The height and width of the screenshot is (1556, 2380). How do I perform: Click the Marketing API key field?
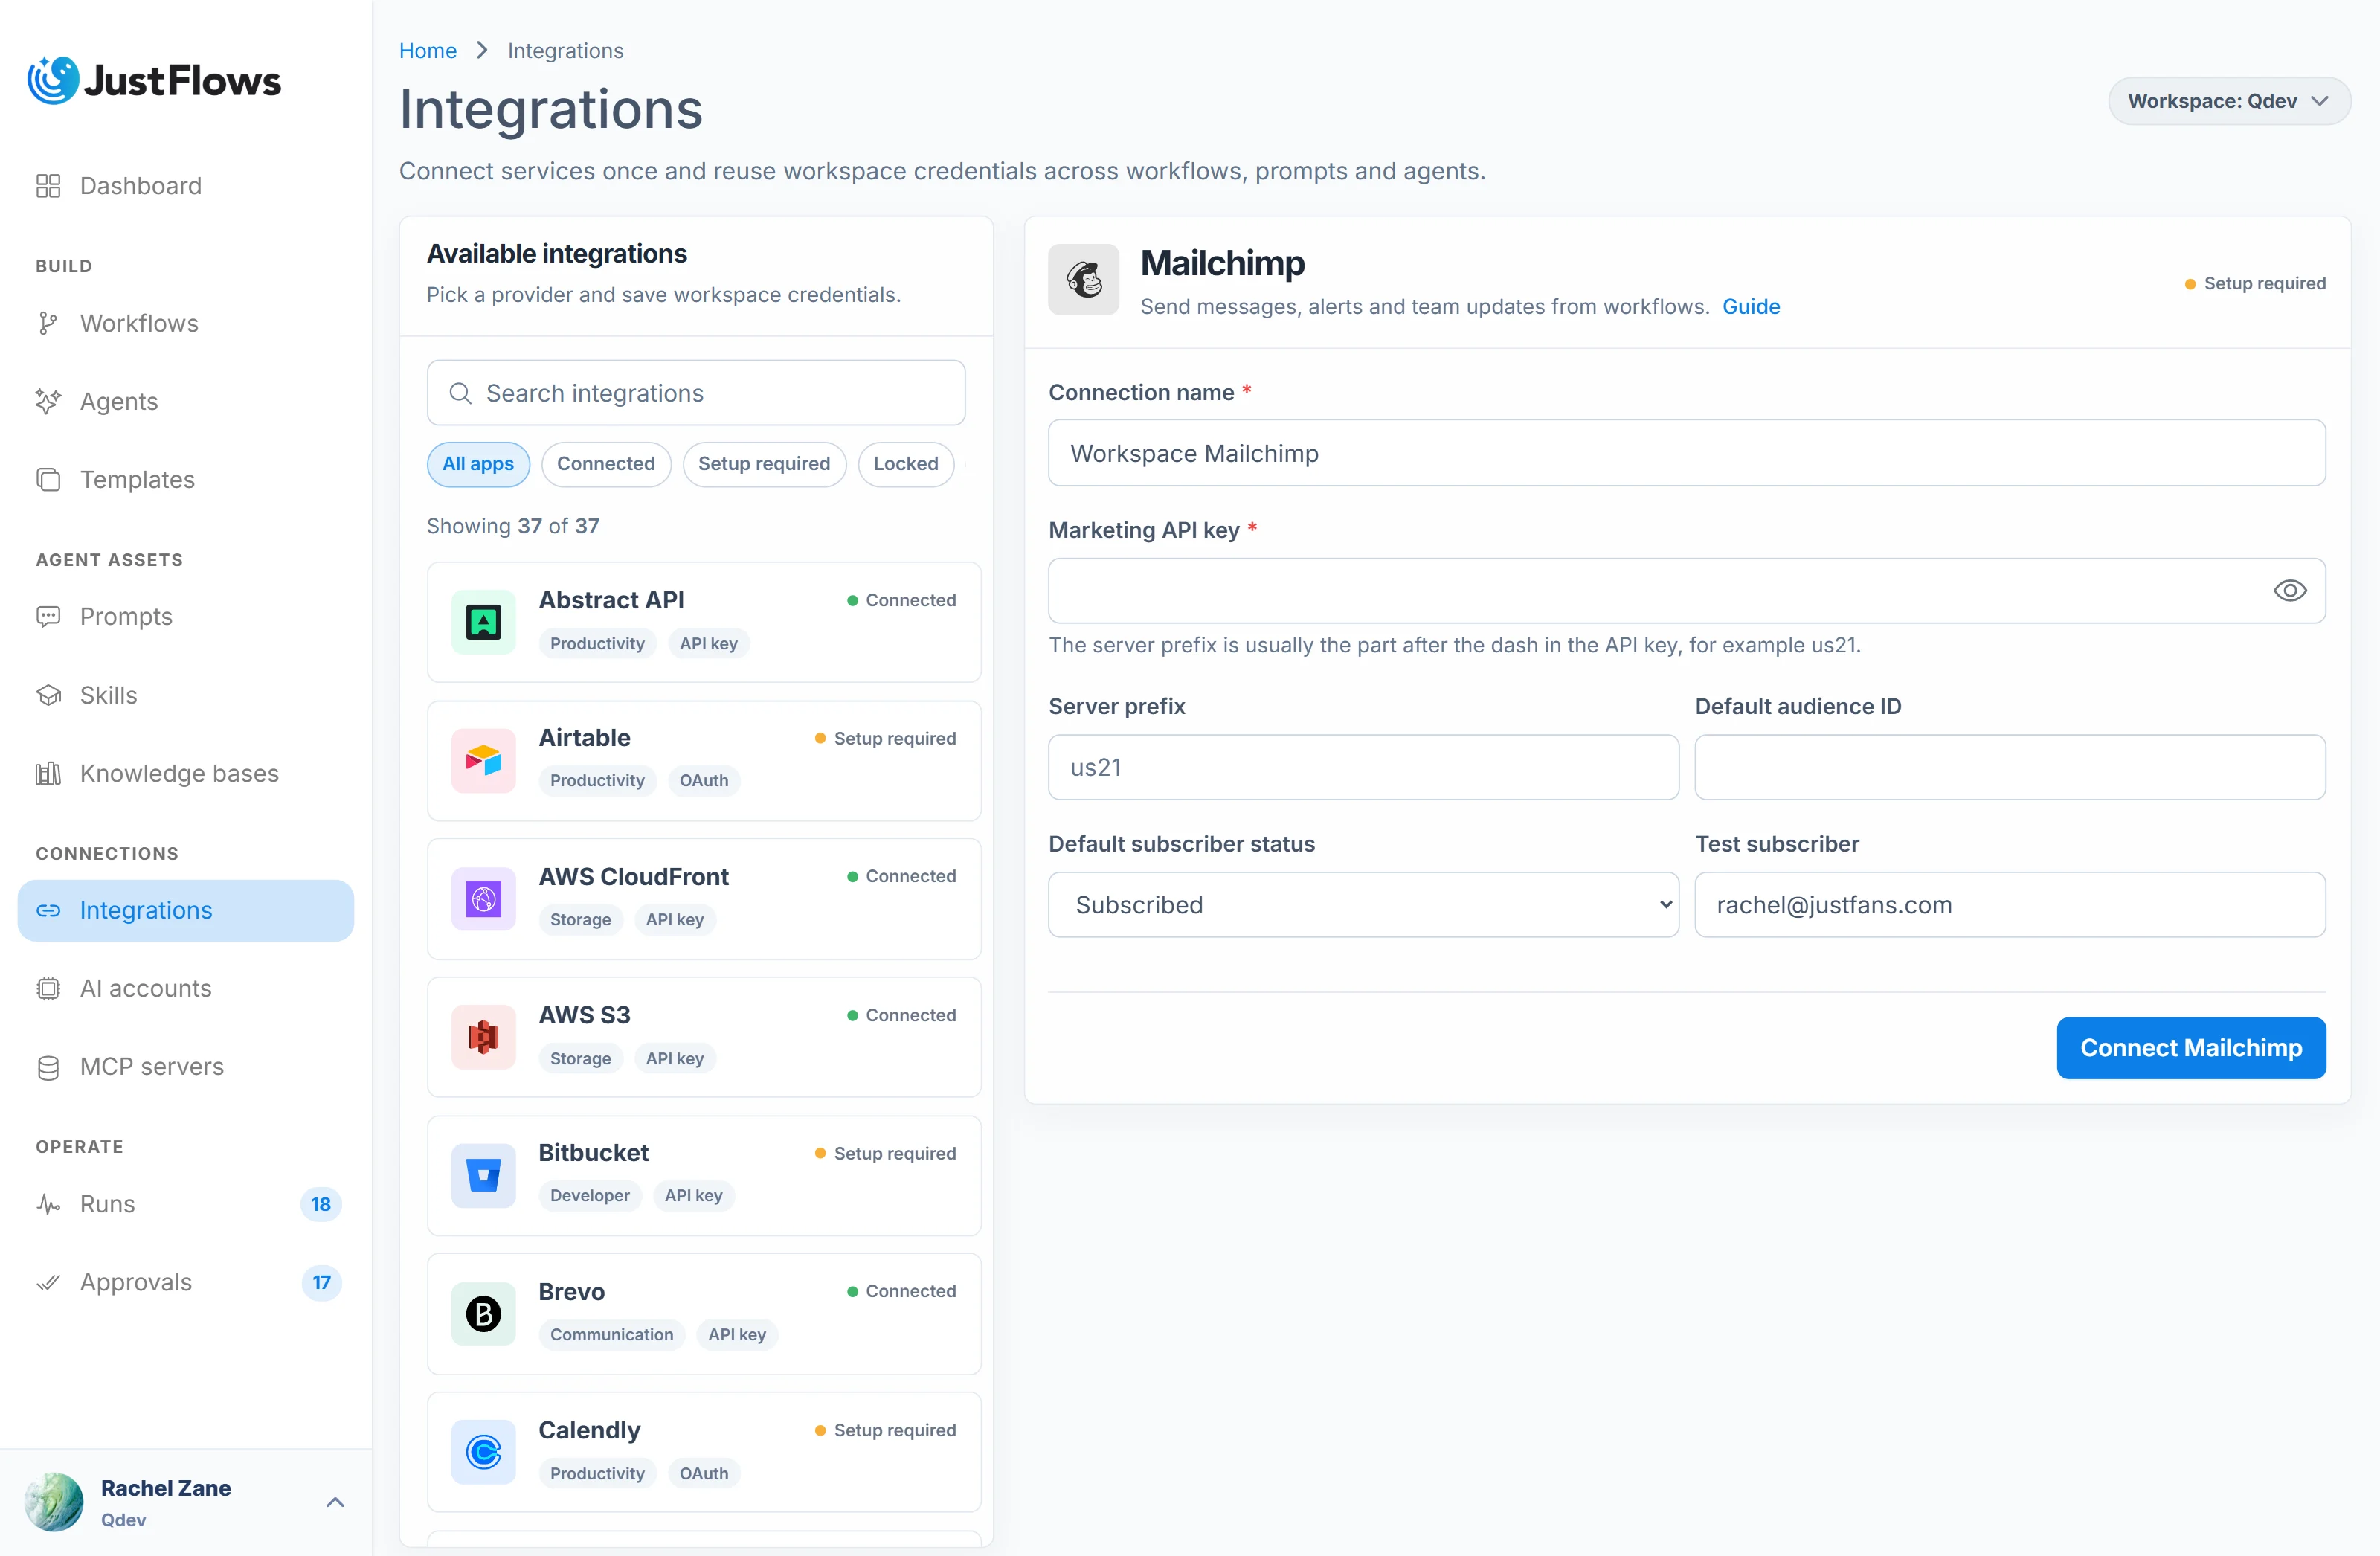1687,591
